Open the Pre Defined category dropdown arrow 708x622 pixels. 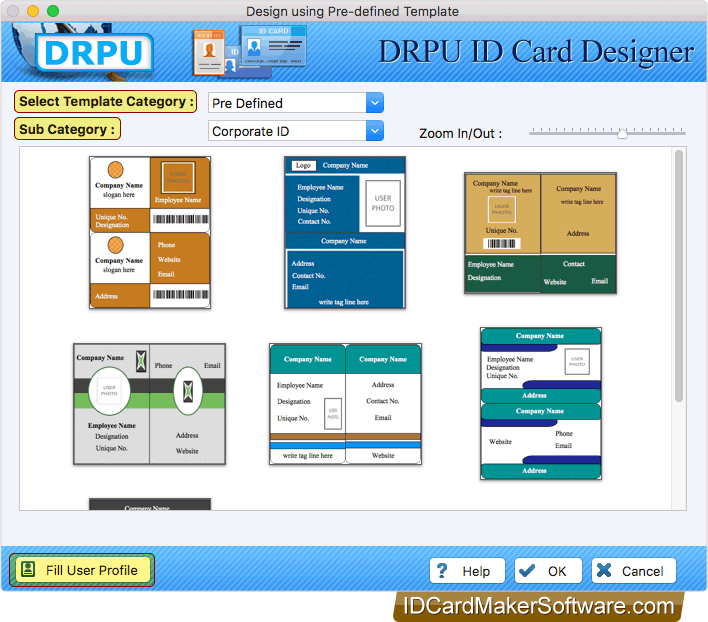point(374,103)
